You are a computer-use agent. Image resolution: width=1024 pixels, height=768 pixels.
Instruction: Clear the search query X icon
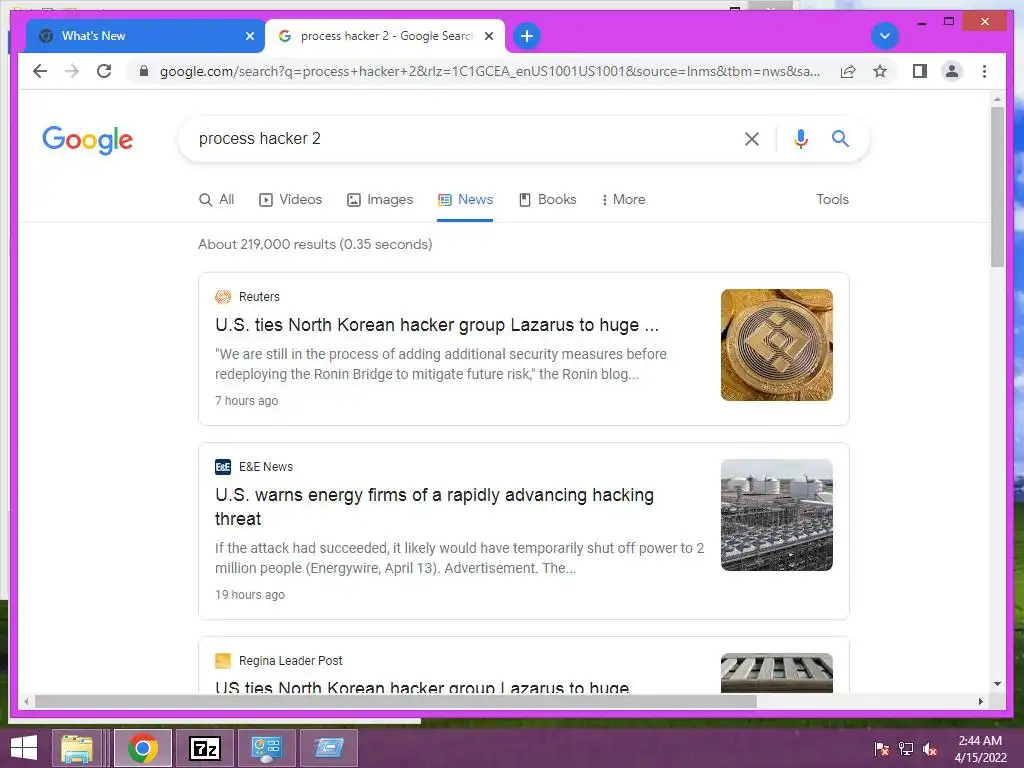[x=752, y=138]
